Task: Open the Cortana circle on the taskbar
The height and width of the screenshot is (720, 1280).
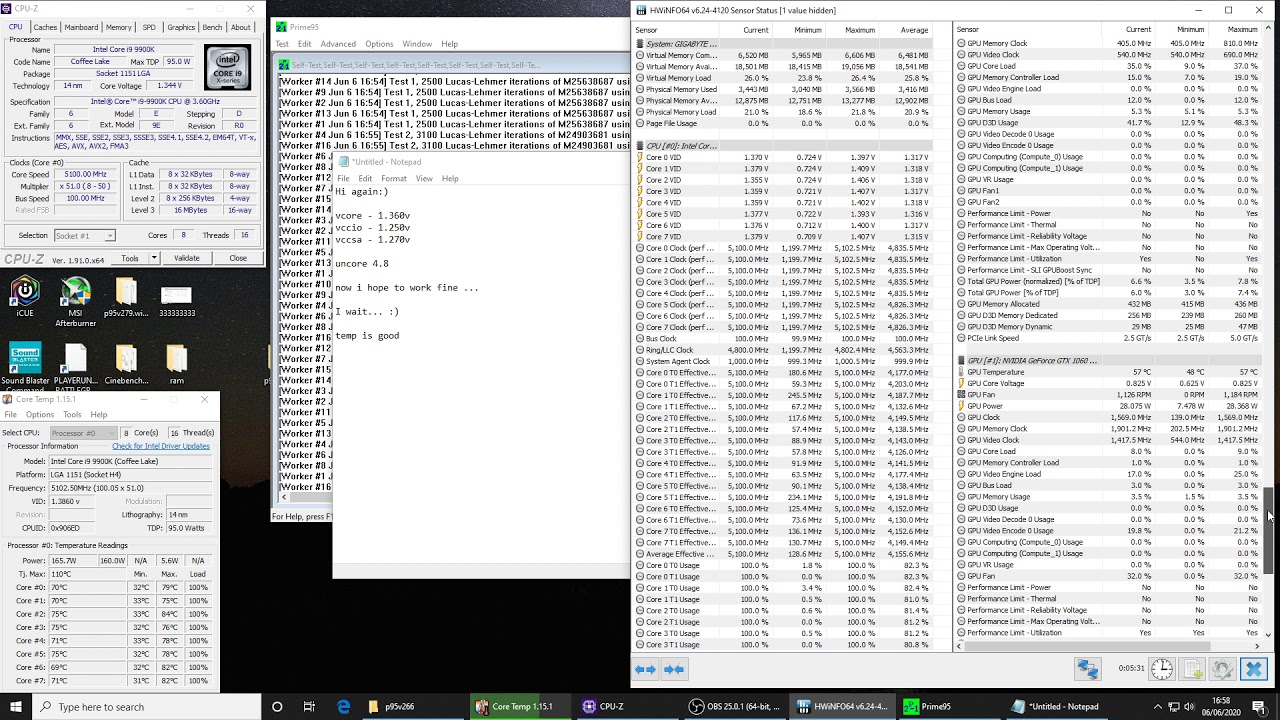Action: tap(277, 707)
